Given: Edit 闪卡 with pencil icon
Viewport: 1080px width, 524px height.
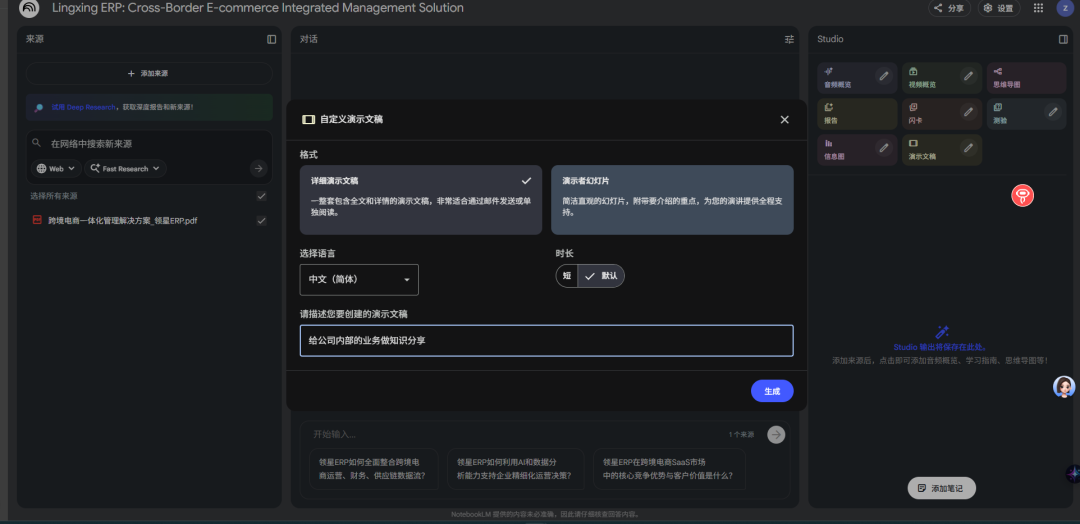Looking at the screenshot, I should pyautogui.click(x=968, y=112).
